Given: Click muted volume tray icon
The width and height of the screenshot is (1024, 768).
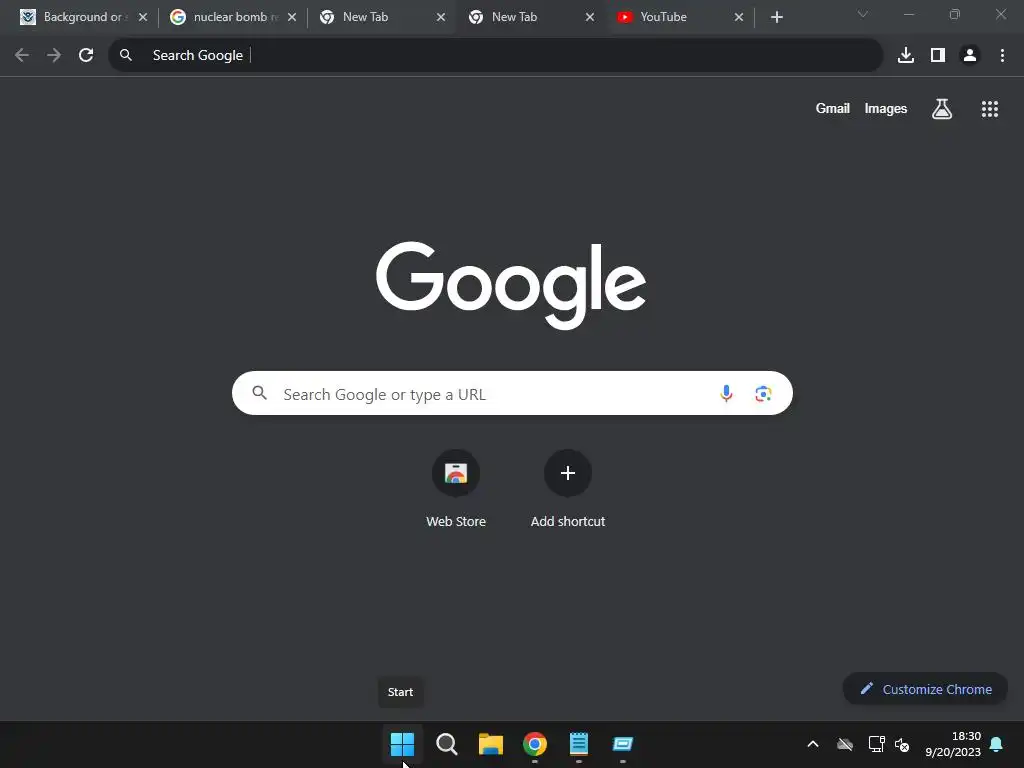Looking at the screenshot, I should click(x=903, y=744).
